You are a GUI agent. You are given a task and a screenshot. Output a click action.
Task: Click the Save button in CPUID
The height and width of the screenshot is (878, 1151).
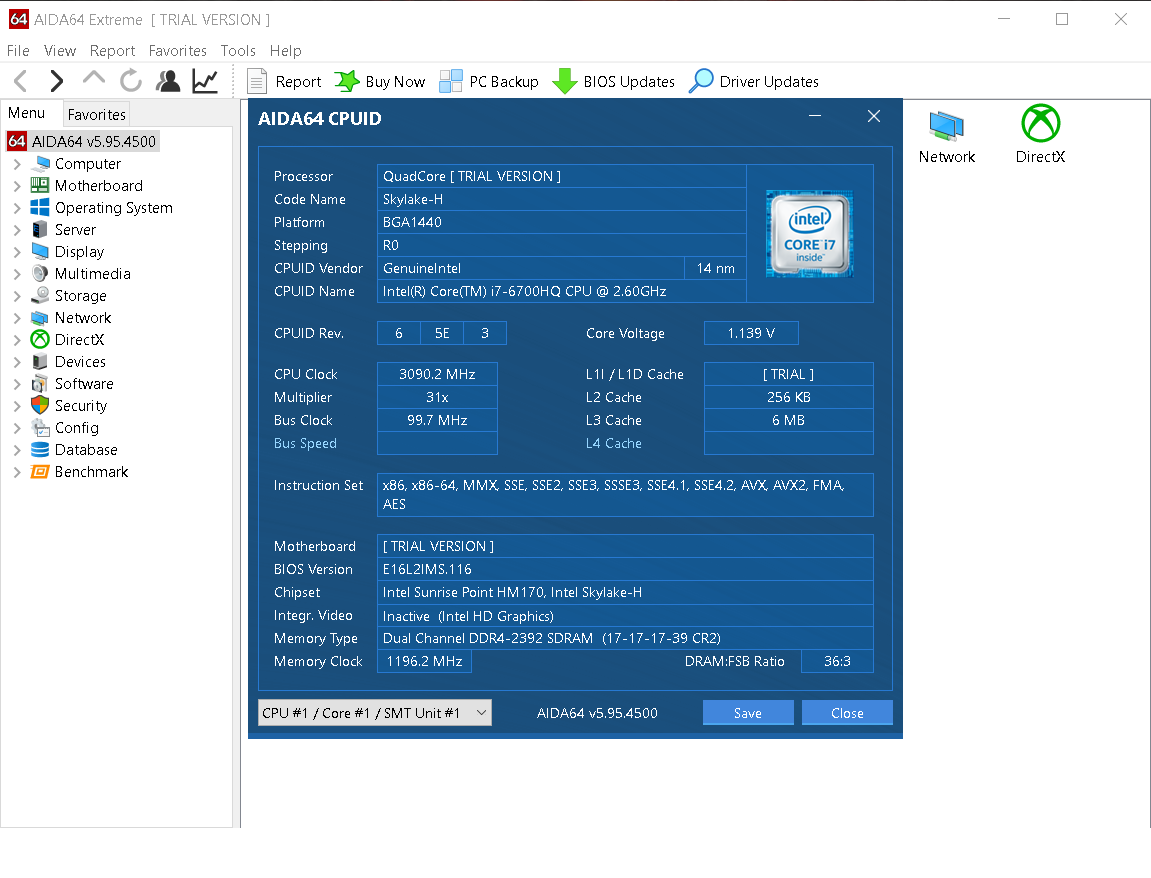748,713
